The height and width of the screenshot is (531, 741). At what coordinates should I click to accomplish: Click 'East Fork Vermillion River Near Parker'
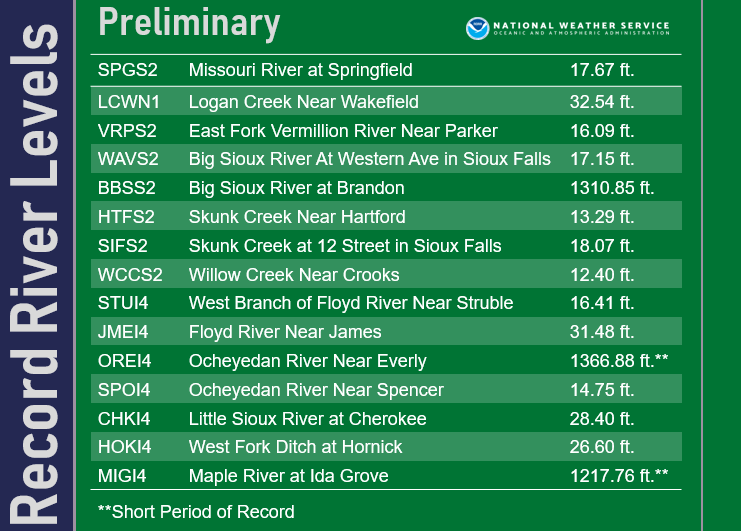(x=343, y=131)
